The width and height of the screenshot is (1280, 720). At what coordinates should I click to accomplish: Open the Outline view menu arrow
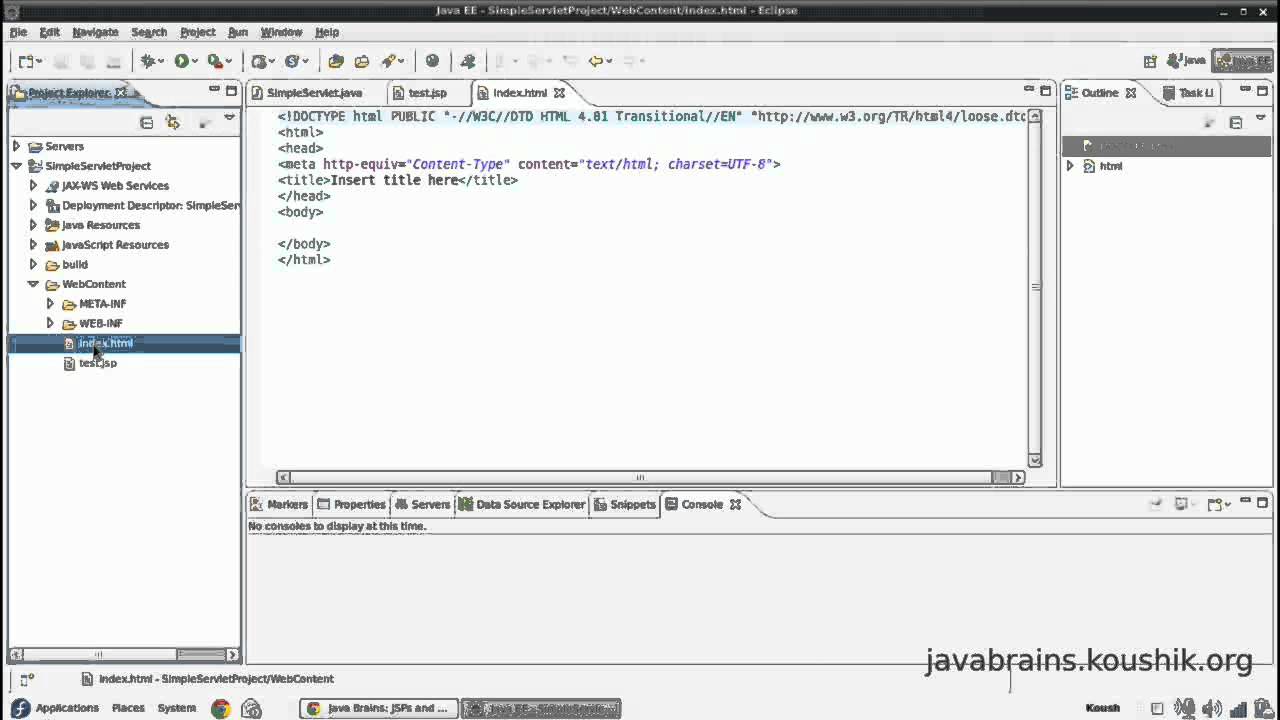pyautogui.click(x=1261, y=119)
